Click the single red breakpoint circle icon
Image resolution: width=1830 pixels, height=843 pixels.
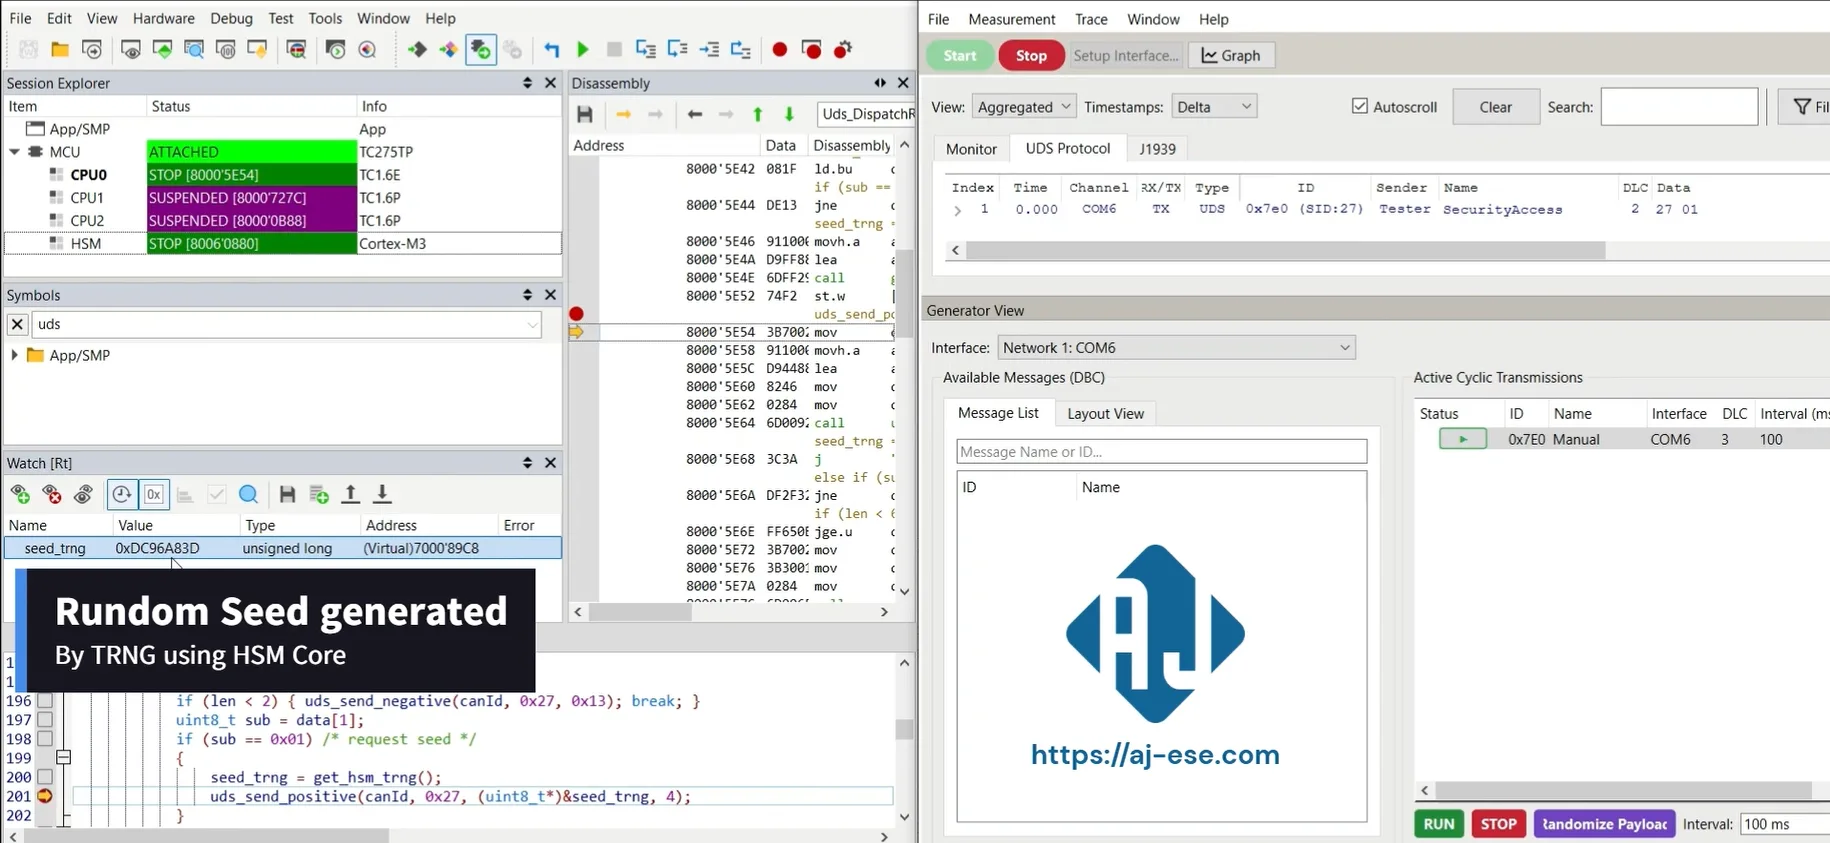click(x=780, y=50)
